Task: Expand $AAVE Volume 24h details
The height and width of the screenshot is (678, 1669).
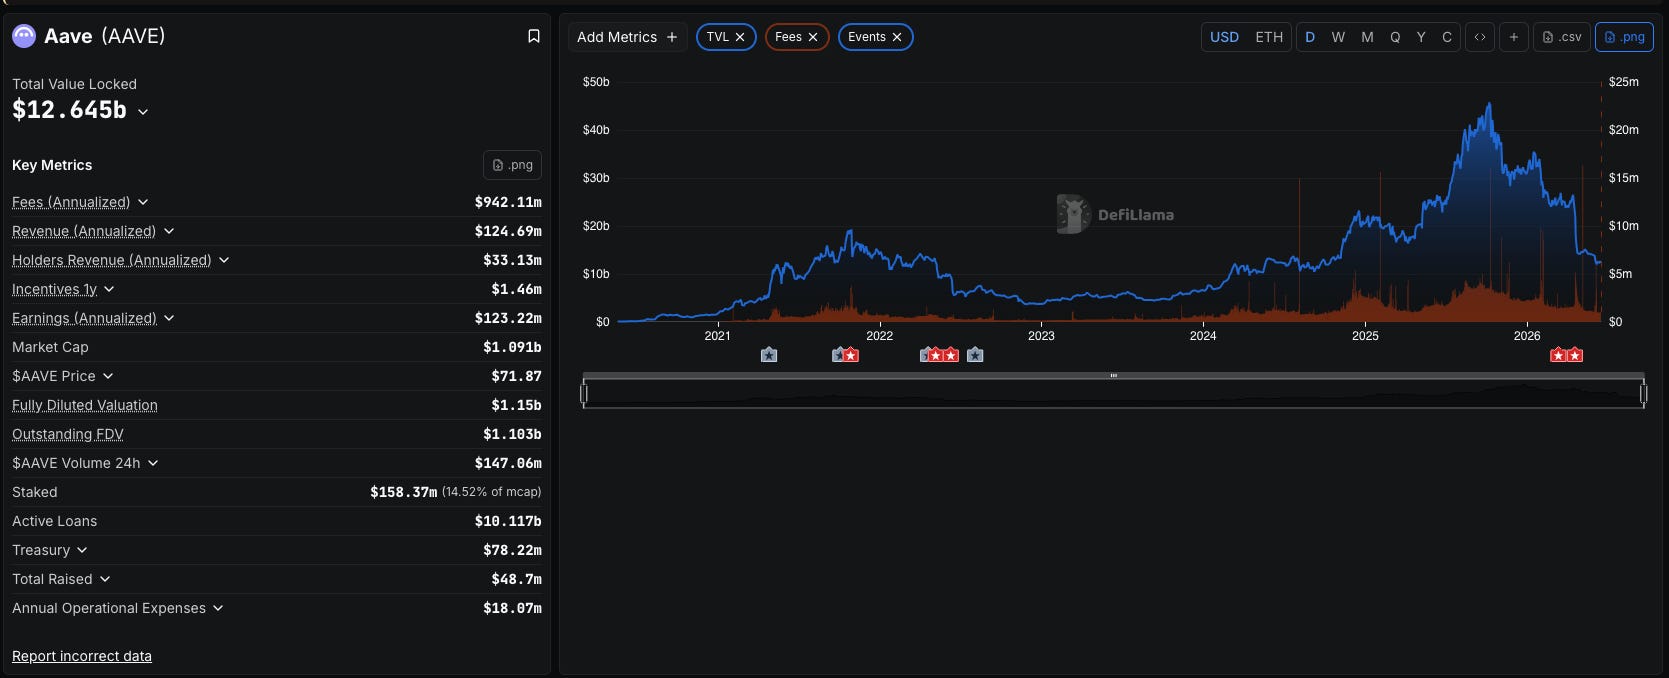Action: point(153,463)
